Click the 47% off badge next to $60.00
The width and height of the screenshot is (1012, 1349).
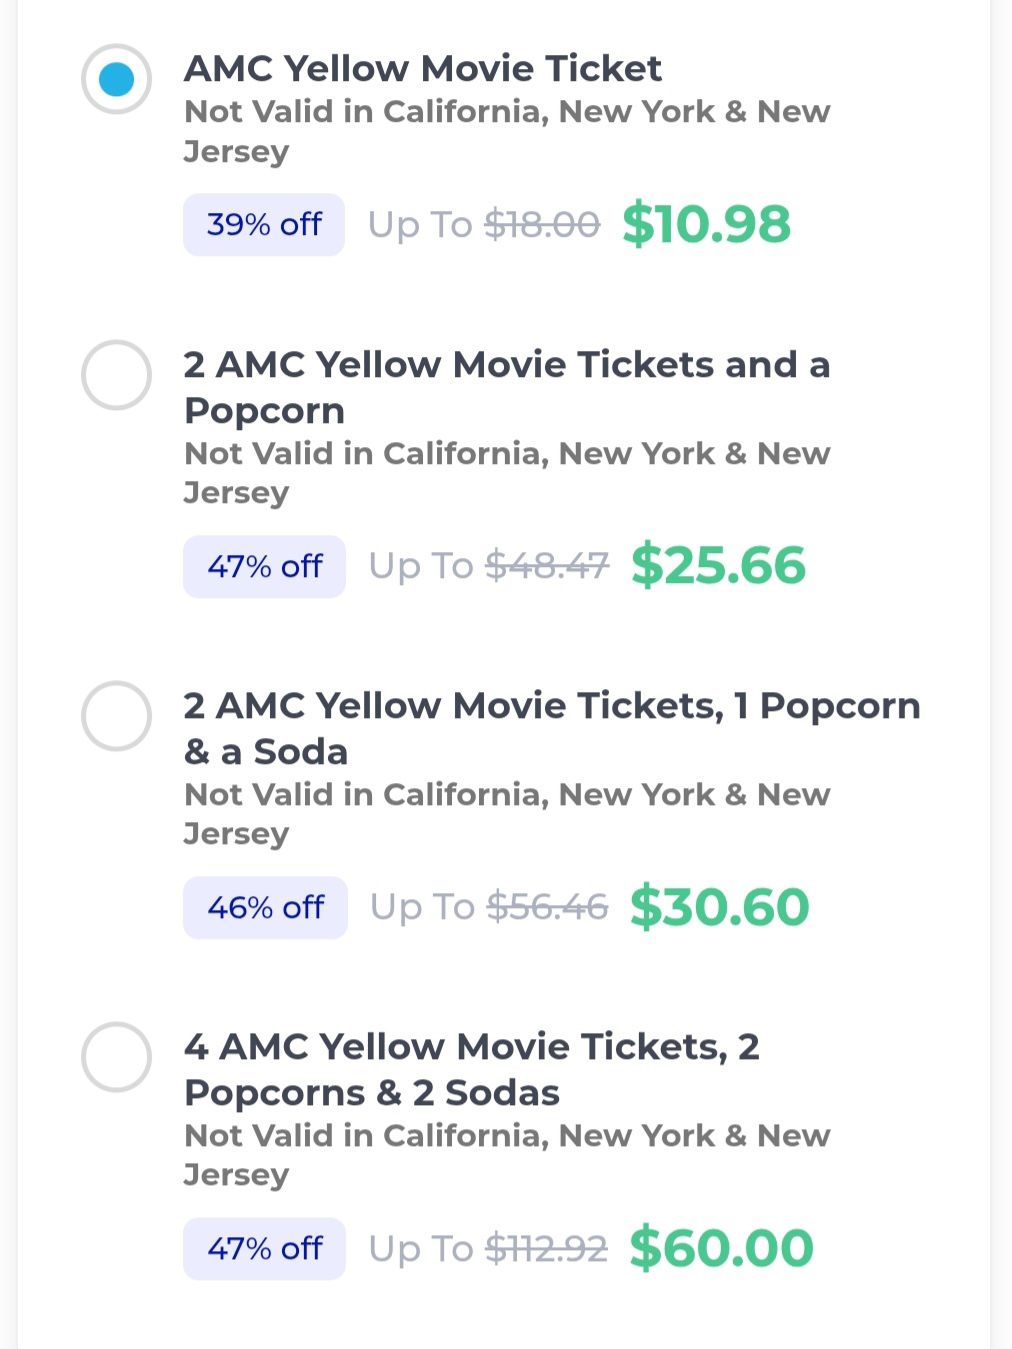pyautogui.click(x=264, y=1248)
